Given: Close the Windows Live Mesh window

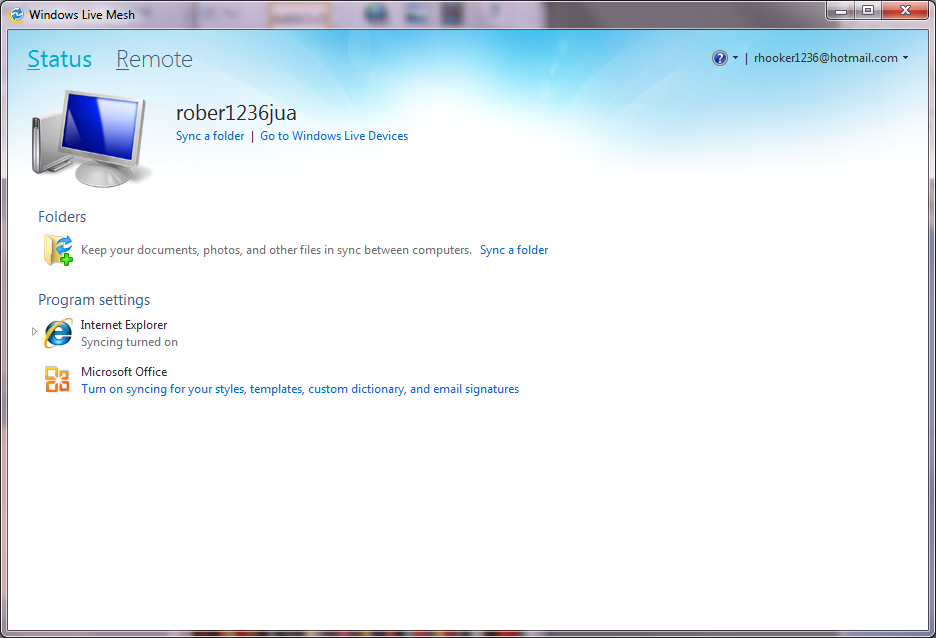Looking at the screenshot, I should tap(905, 10).
